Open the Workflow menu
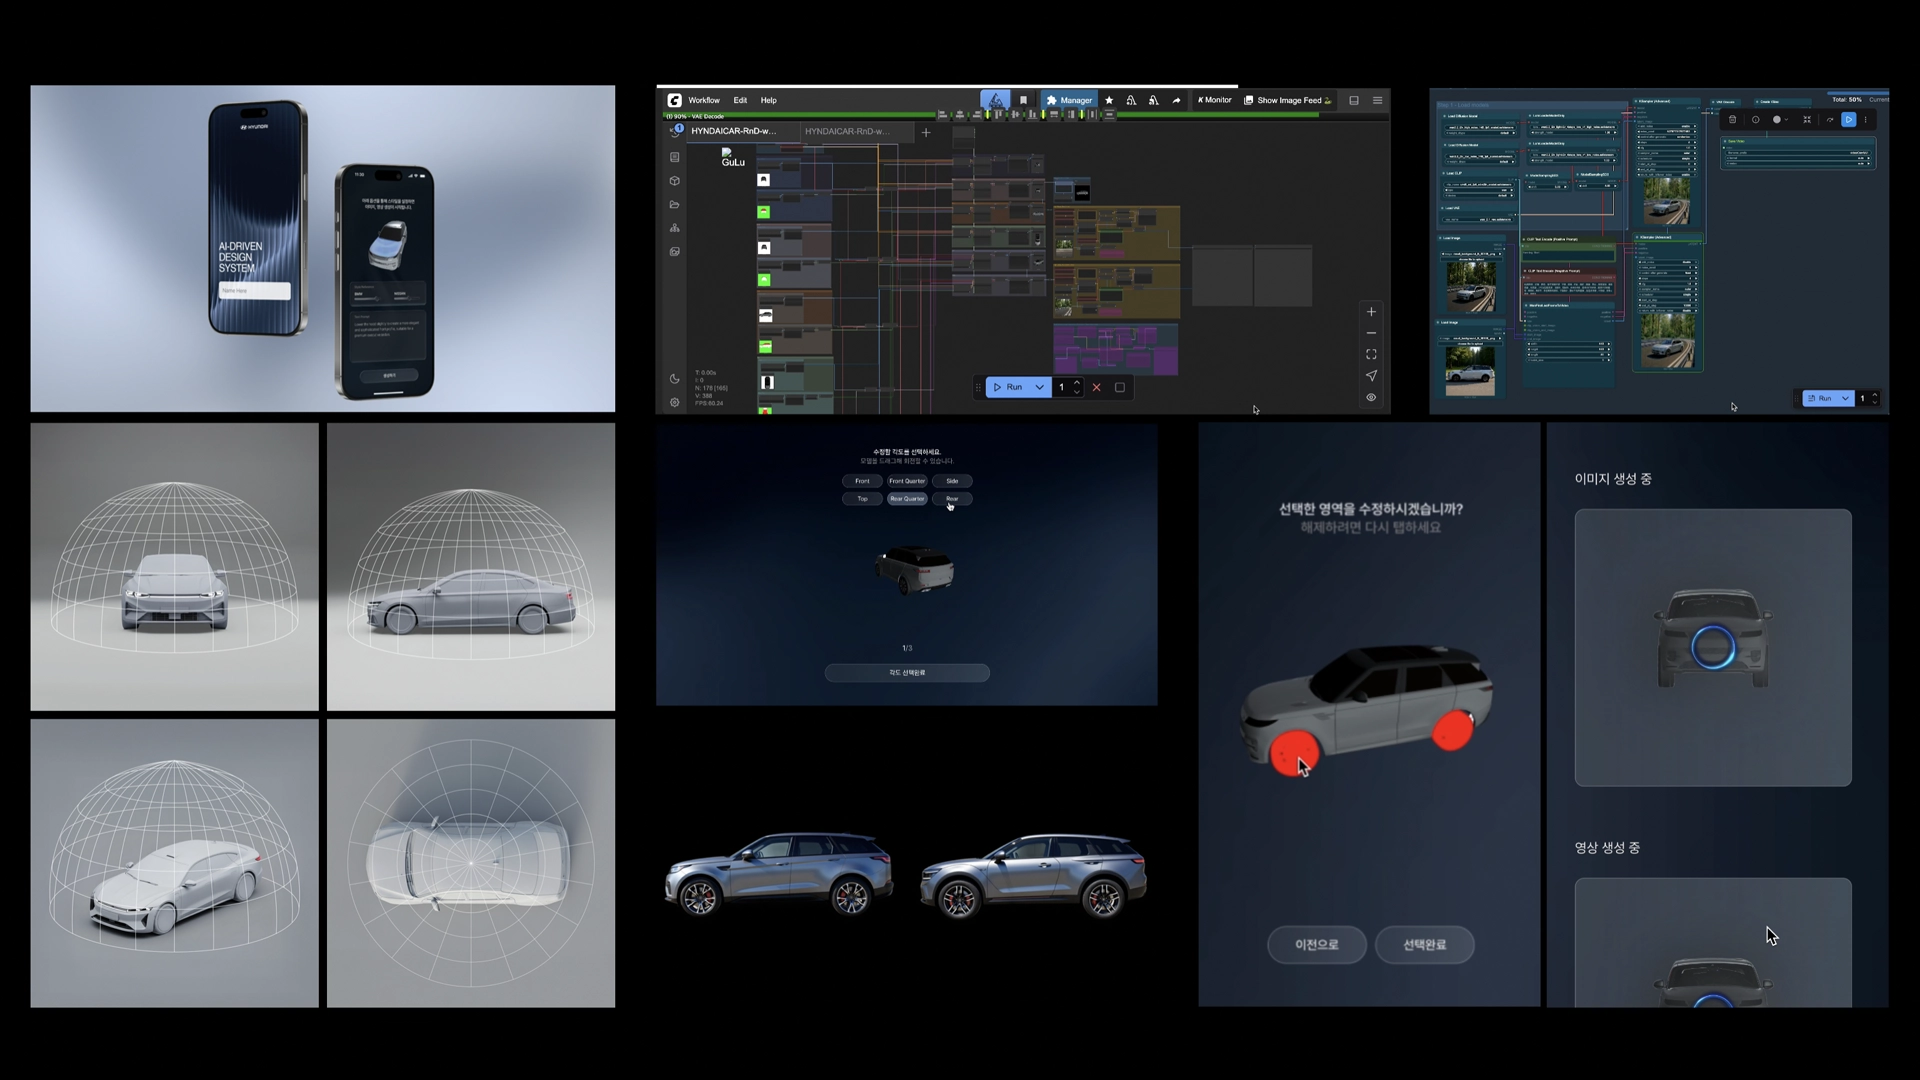 [x=704, y=100]
